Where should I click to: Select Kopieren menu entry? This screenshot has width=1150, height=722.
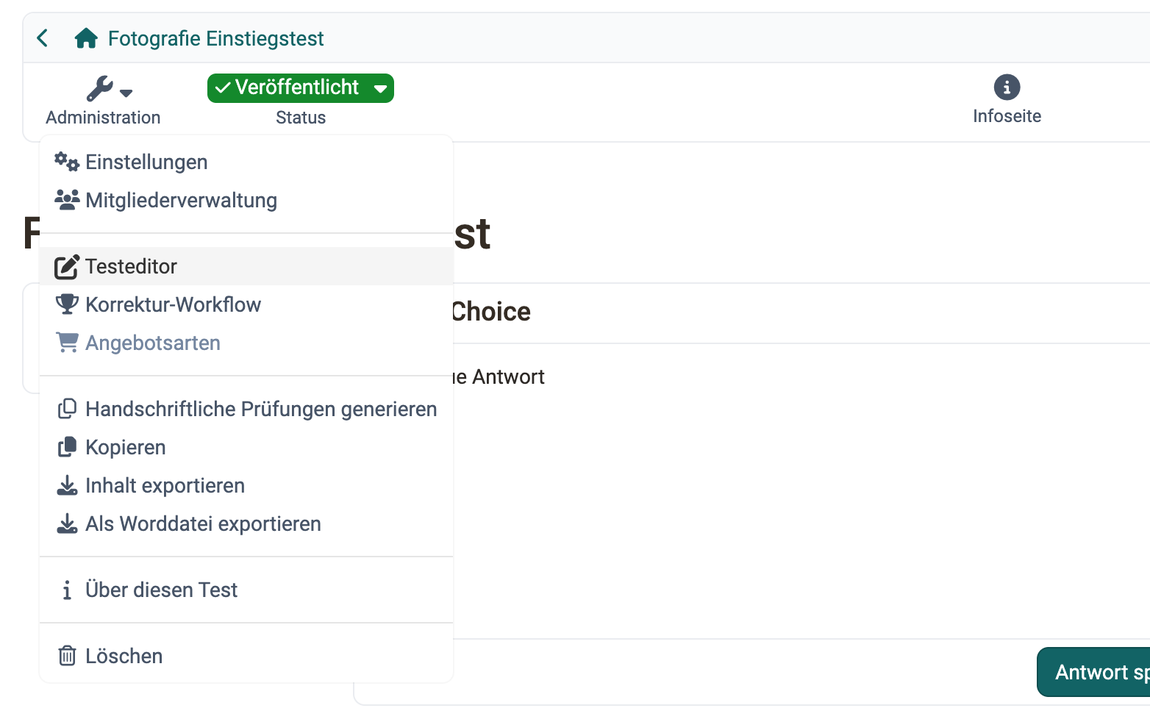pos(246,447)
